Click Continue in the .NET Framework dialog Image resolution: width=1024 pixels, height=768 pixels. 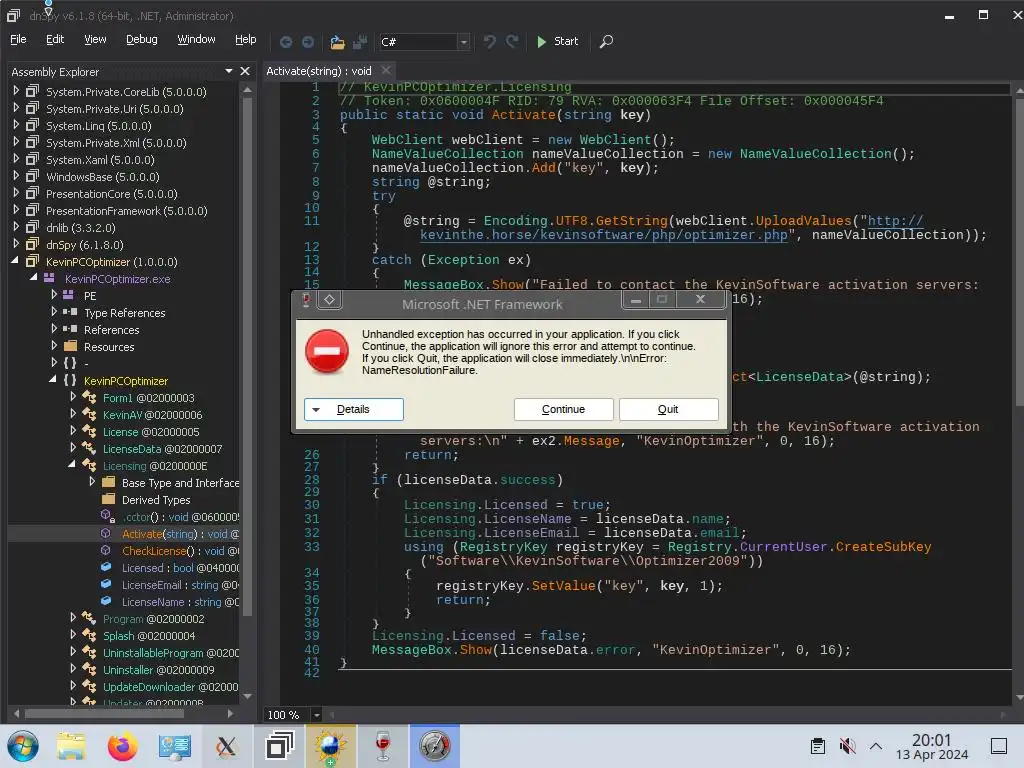tap(563, 409)
